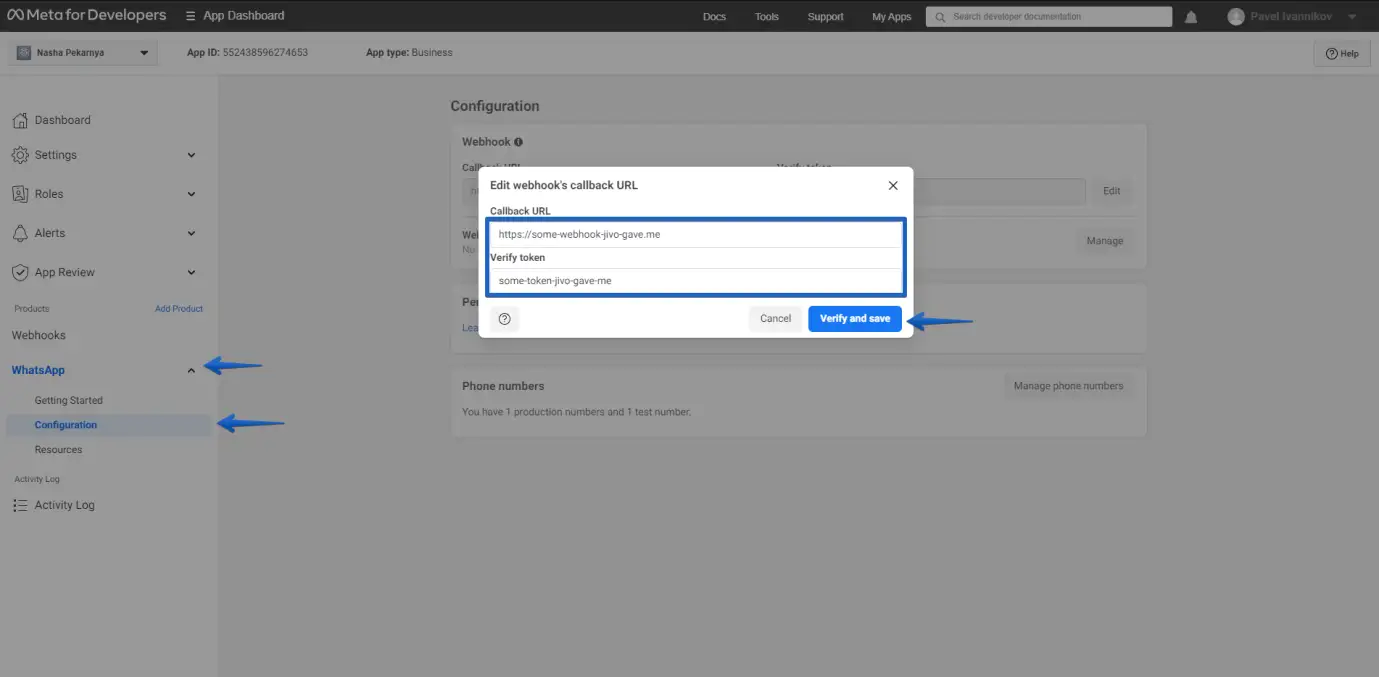Viewport: 1379px width, 677px height.
Task: Click the Verify token input field
Action: (x=696, y=281)
